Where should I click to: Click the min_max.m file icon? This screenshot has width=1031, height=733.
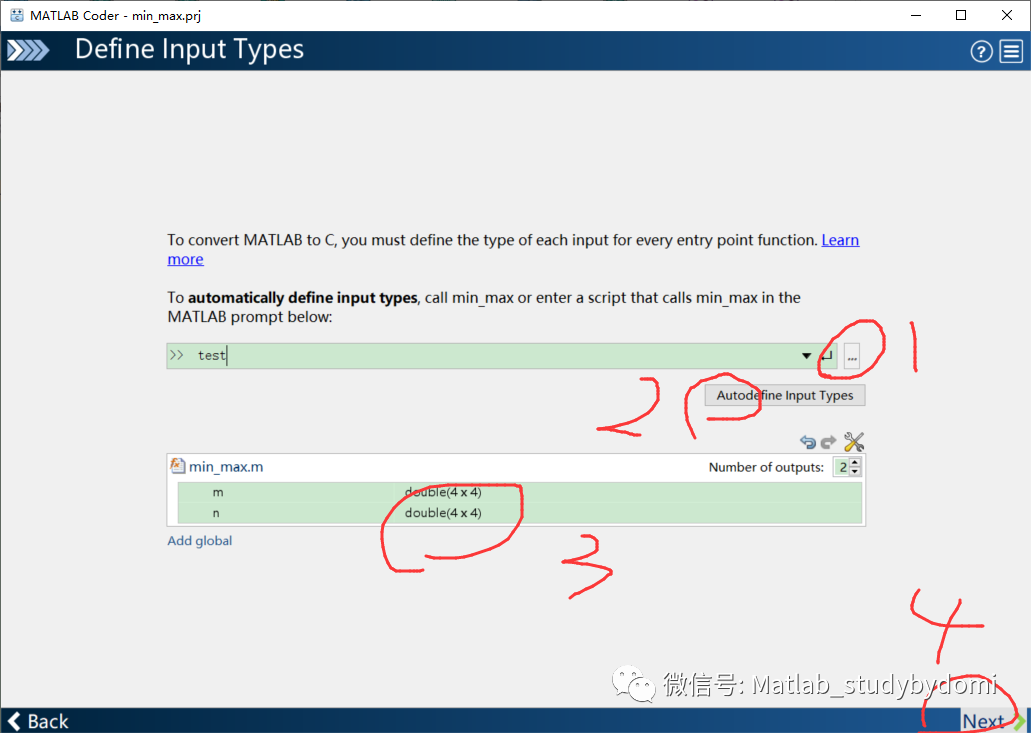point(178,466)
